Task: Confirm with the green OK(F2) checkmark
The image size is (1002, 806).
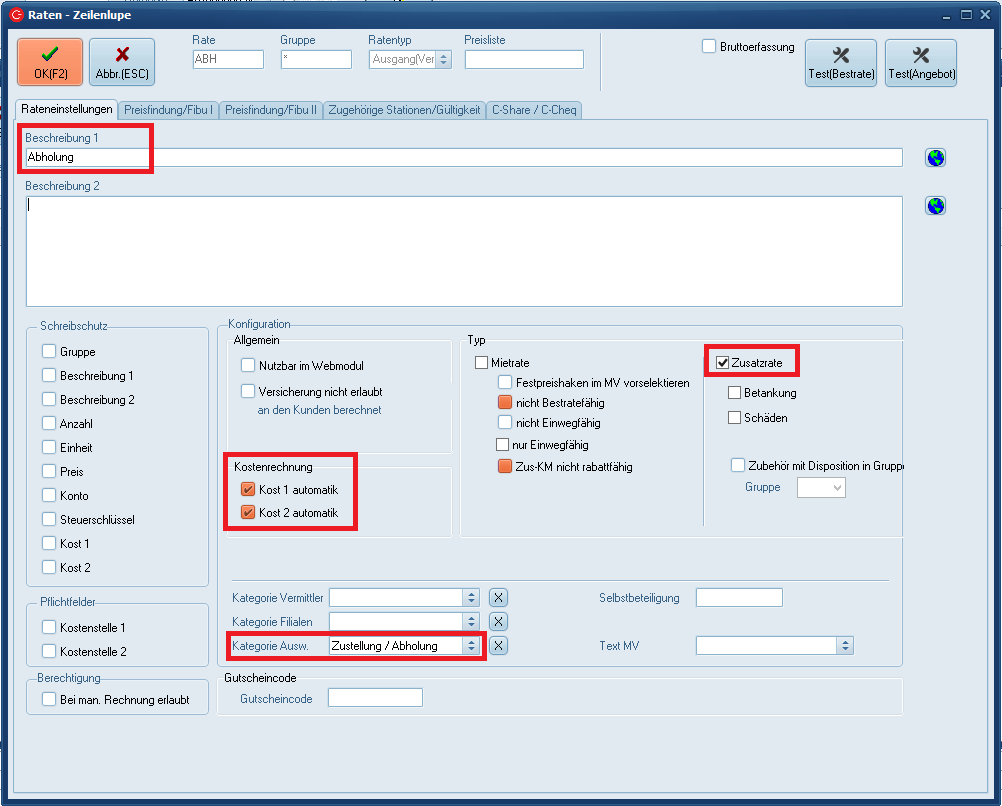Action: pos(50,63)
